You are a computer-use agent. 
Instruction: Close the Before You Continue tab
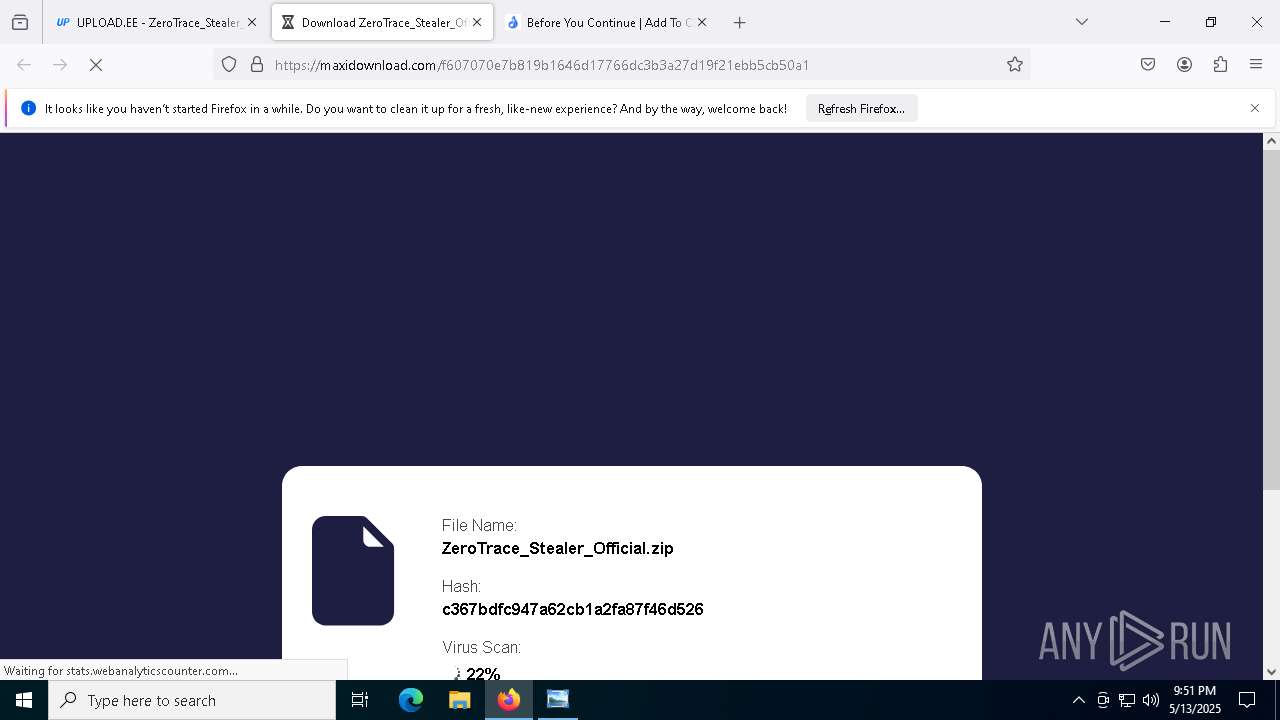point(701,22)
